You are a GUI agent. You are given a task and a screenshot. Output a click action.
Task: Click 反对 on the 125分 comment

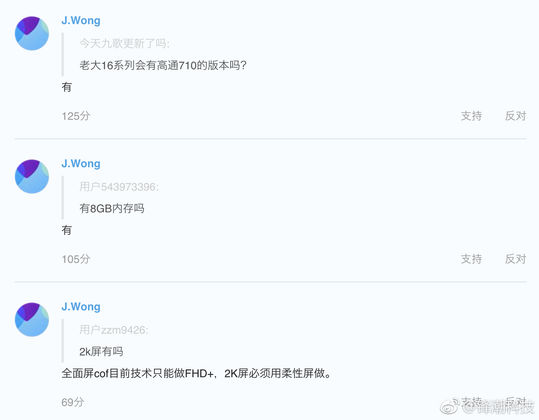pos(515,116)
